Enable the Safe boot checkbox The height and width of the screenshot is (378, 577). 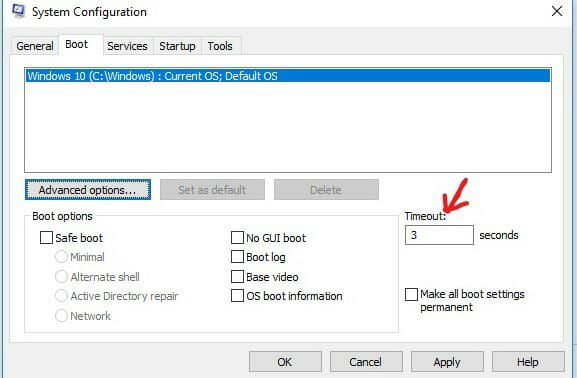(46, 238)
